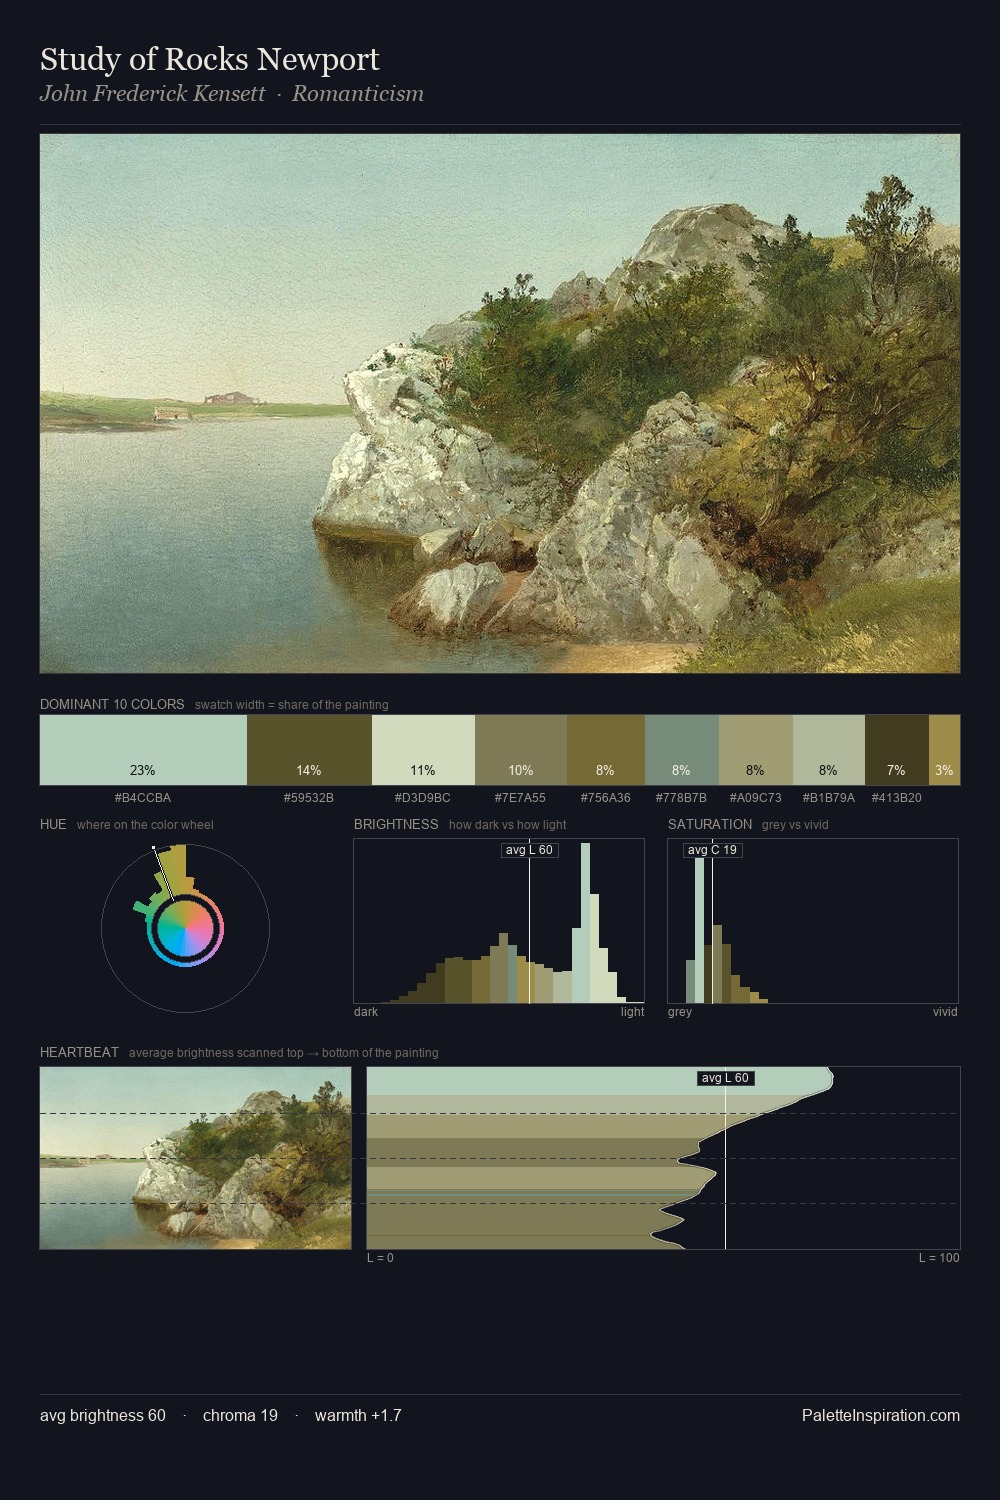Image resolution: width=1000 pixels, height=1500 pixels.
Task: Click the HUE section heading
Action: pos(53,824)
